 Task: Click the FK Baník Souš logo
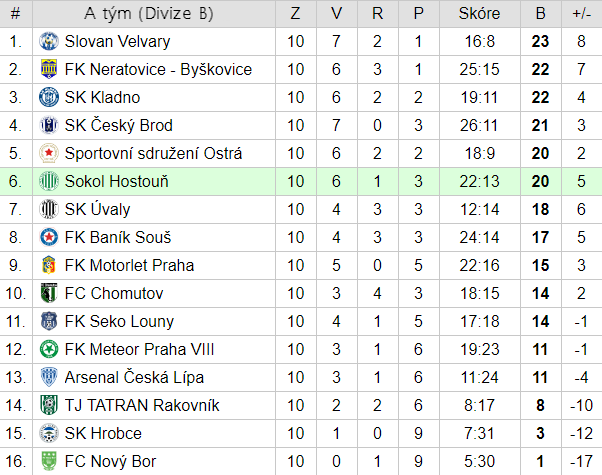point(49,238)
